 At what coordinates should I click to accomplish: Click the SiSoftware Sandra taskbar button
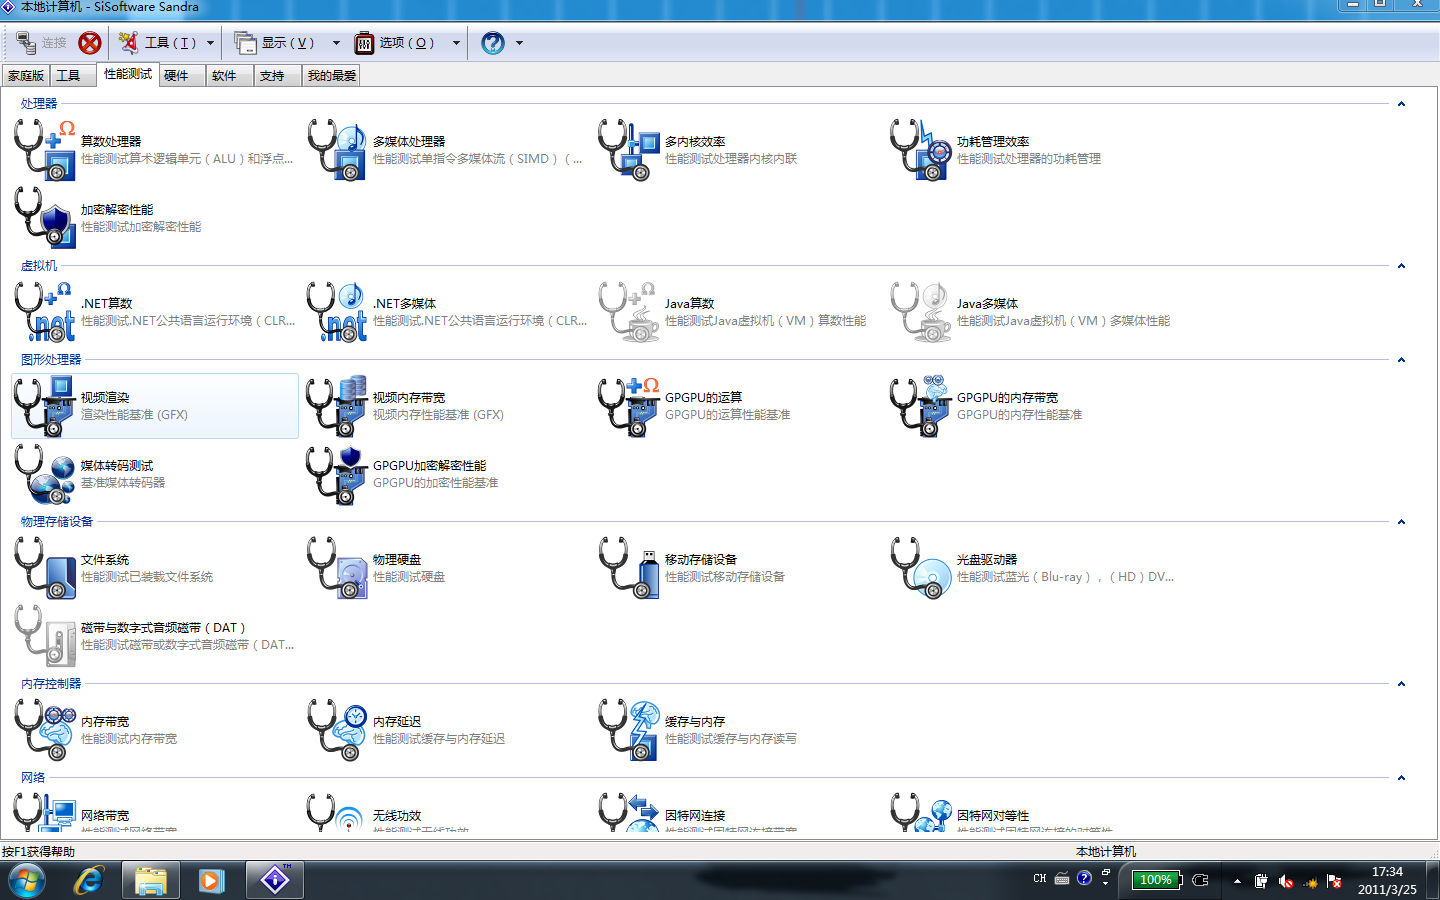click(275, 880)
